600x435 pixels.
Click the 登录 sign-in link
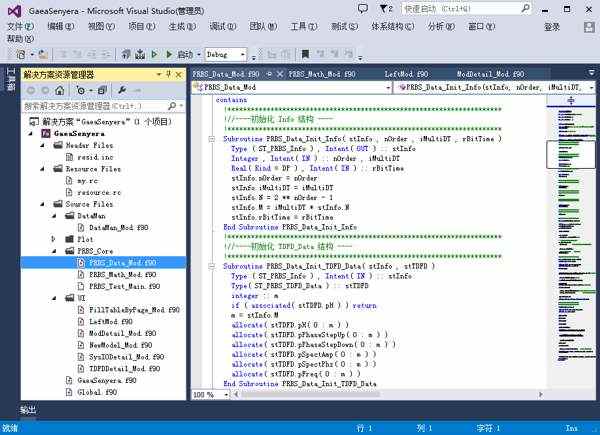[552, 27]
